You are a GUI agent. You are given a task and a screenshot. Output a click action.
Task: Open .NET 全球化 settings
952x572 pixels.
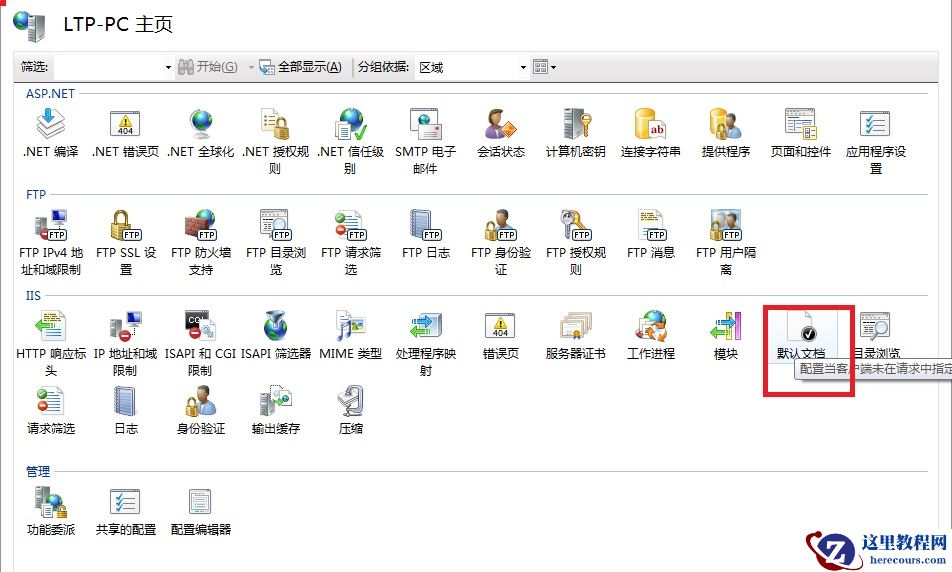coord(200,133)
